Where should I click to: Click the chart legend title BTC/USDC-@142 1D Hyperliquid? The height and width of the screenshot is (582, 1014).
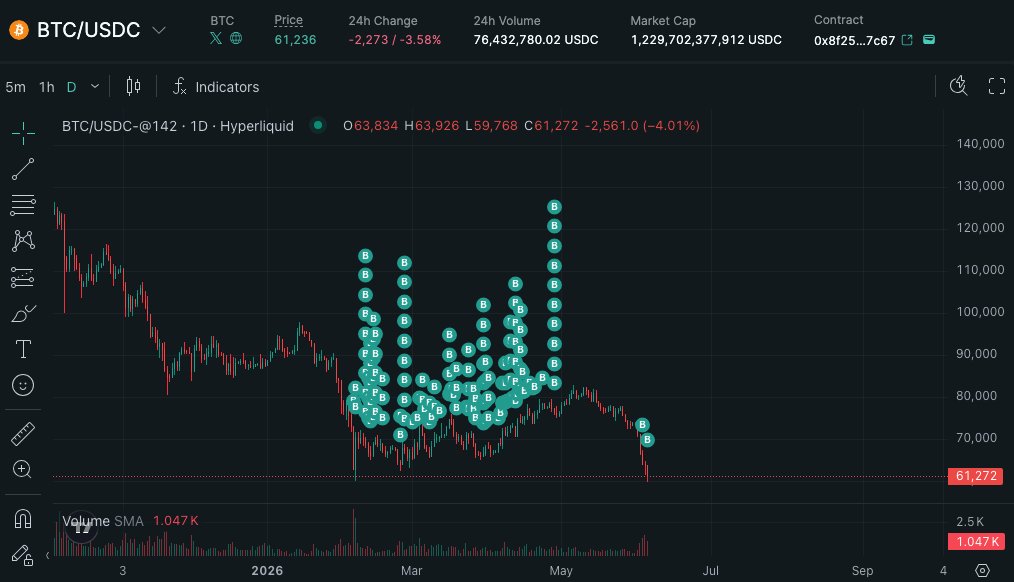click(178, 125)
